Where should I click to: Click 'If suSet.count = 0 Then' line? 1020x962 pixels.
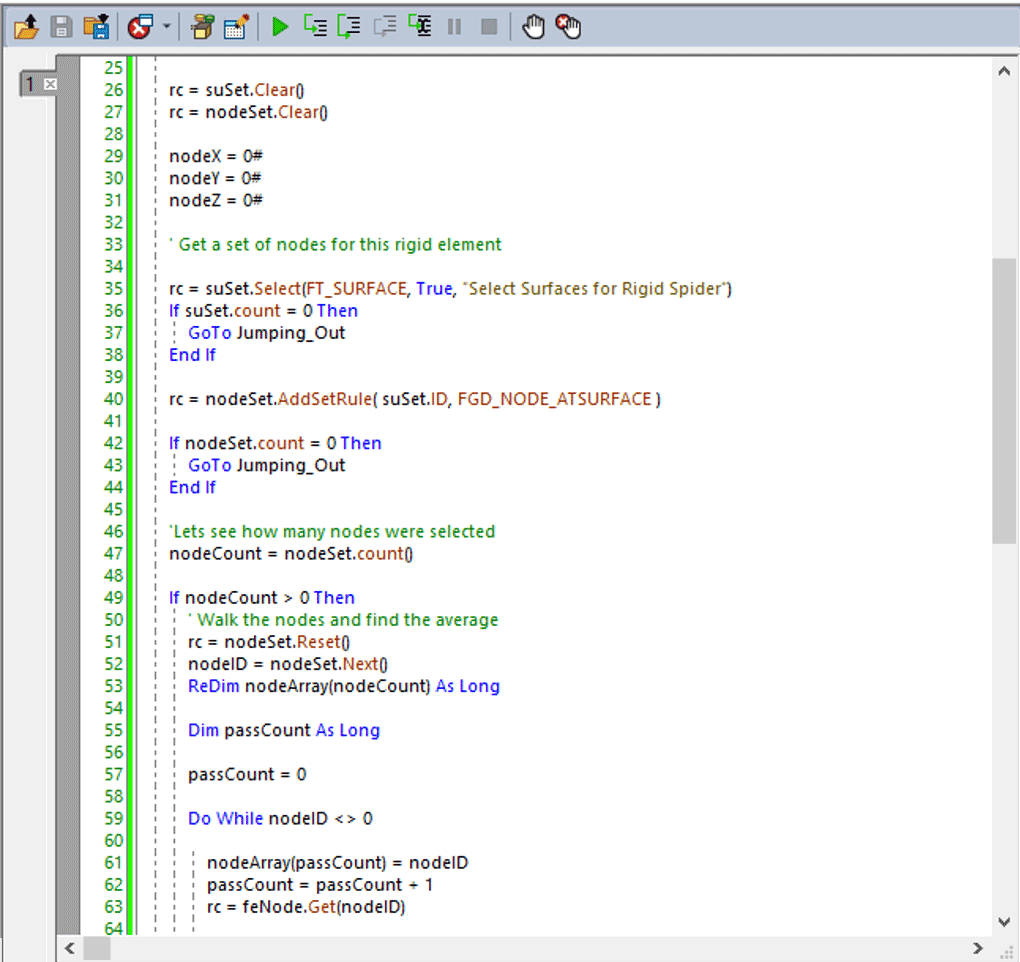263,311
